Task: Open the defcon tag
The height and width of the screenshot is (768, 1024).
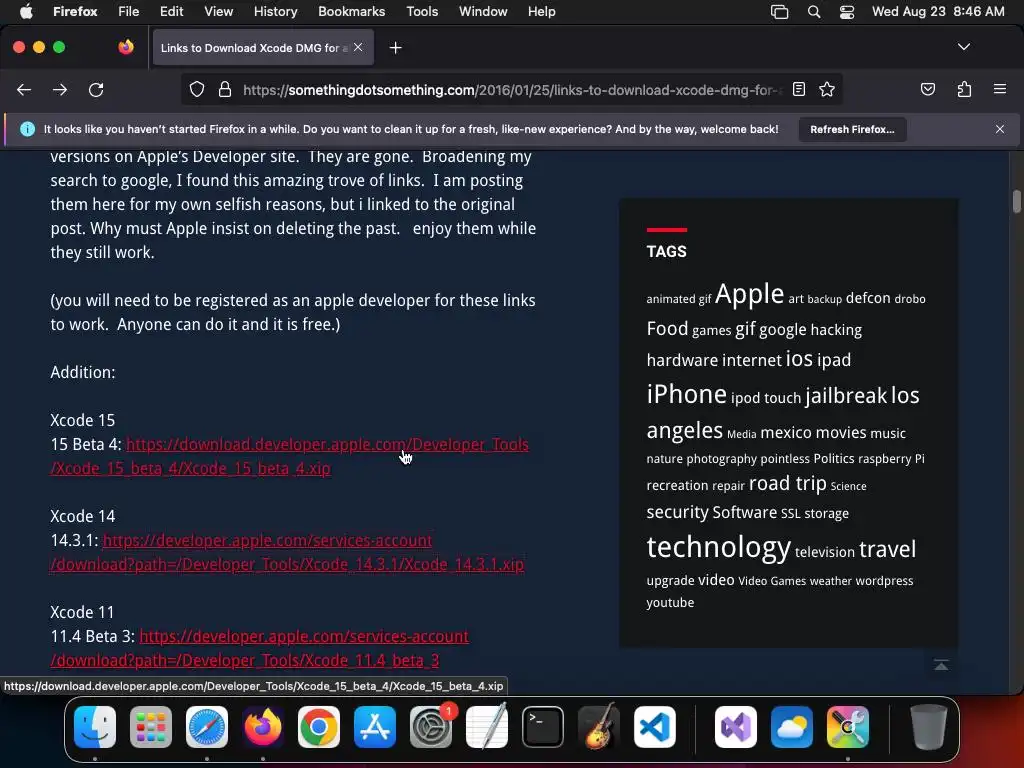Action: tap(868, 298)
